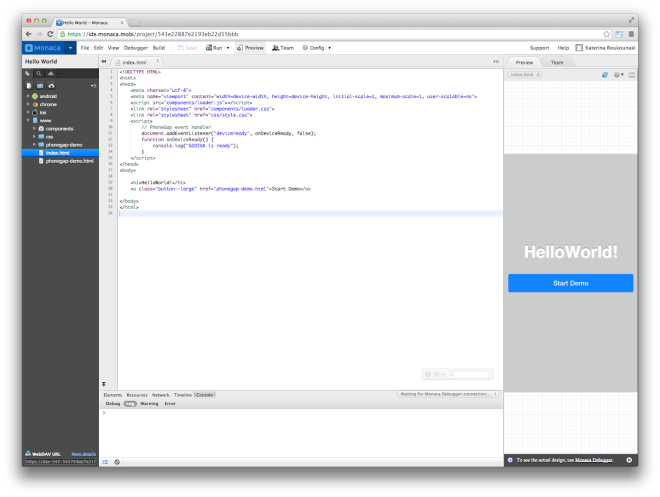Image resolution: width=660 pixels, height=497 pixels.
Task: Open the Network debugger tab
Action: 160,395
